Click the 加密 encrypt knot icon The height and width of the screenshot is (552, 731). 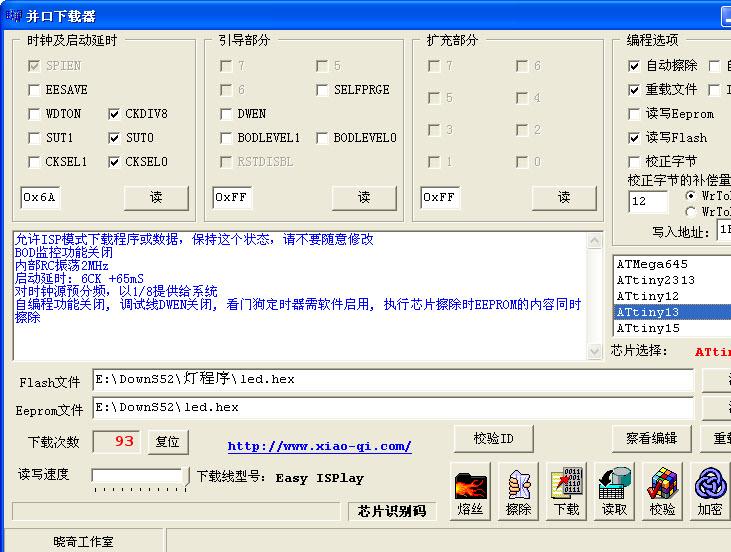tap(710, 486)
